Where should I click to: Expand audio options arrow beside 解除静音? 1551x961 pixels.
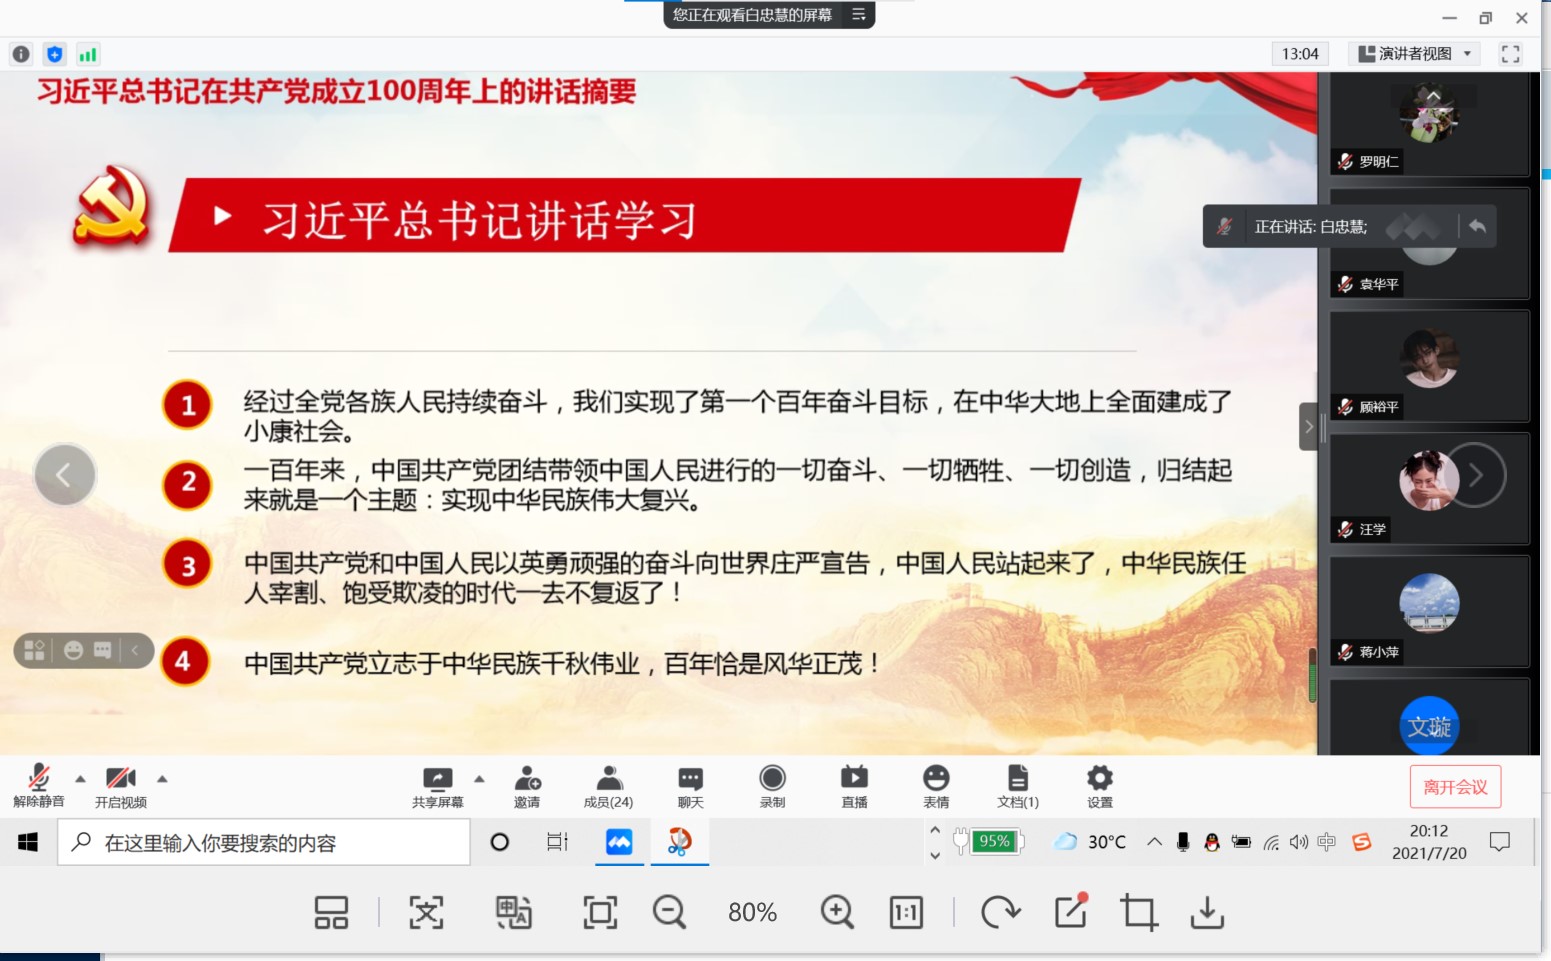pos(81,778)
